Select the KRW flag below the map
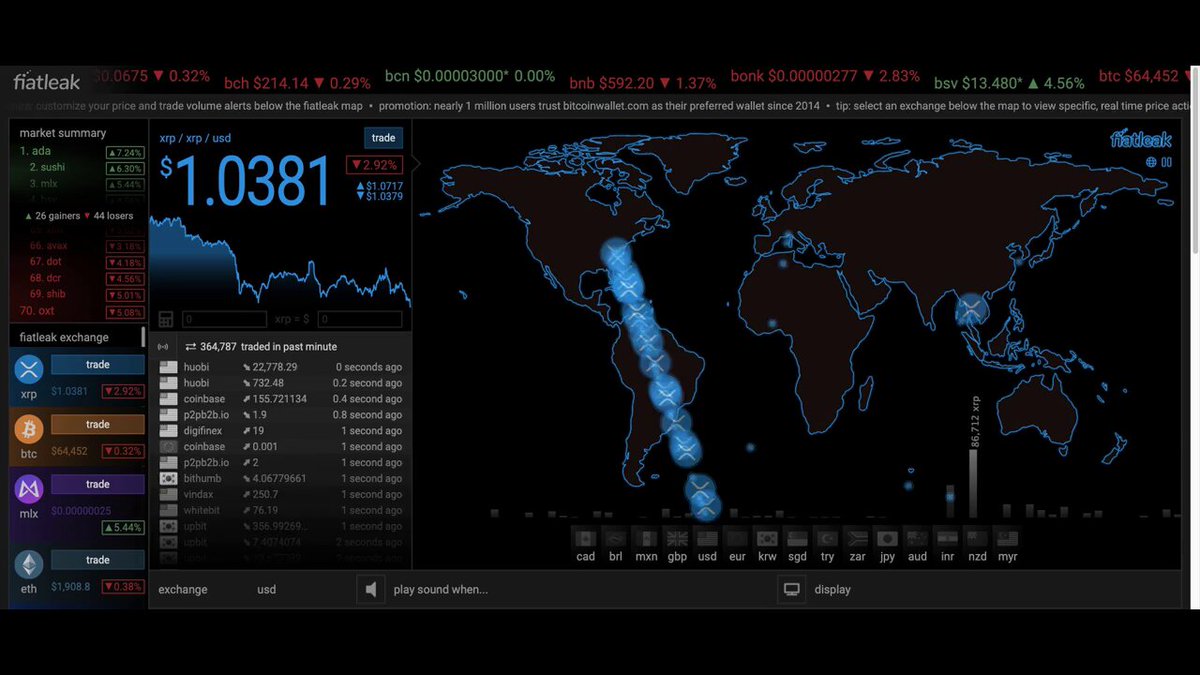Screen dimensions: 1200x675 [767, 538]
